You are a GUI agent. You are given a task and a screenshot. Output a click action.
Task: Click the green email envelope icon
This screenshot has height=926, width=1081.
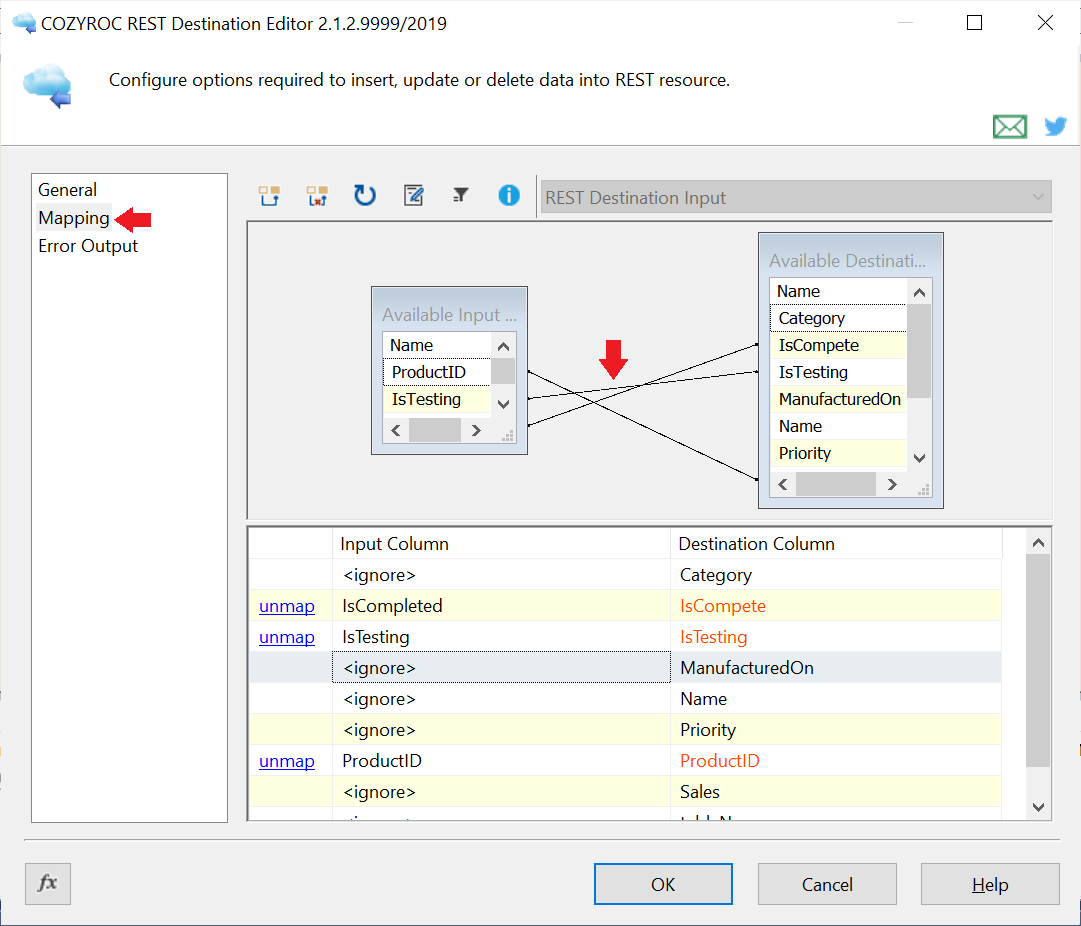pyautogui.click(x=1009, y=126)
